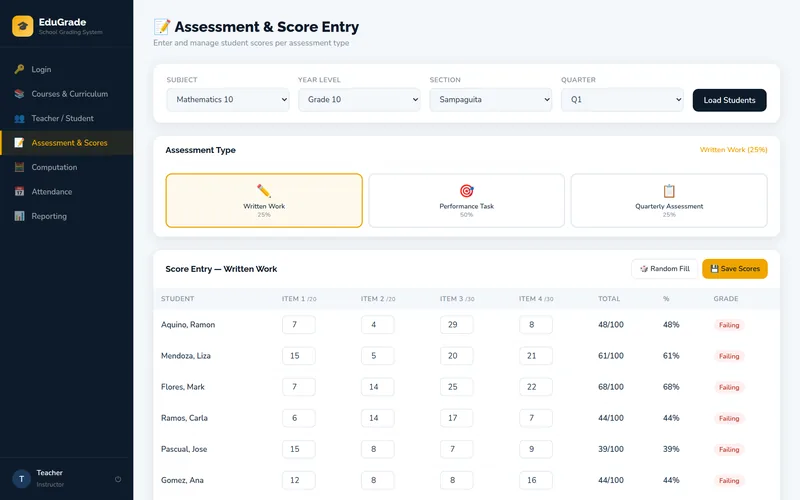
Task: Select the Quarterly Assessment type
Action: 669,201
